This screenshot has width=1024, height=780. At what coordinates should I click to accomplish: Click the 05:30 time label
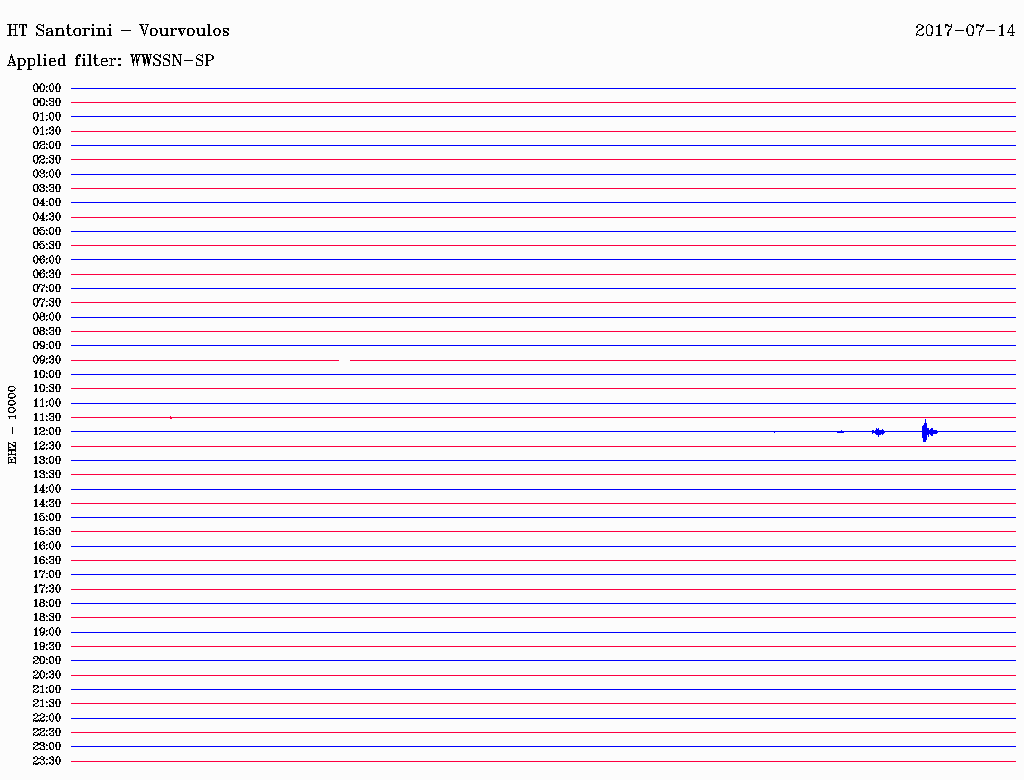[47, 246]
